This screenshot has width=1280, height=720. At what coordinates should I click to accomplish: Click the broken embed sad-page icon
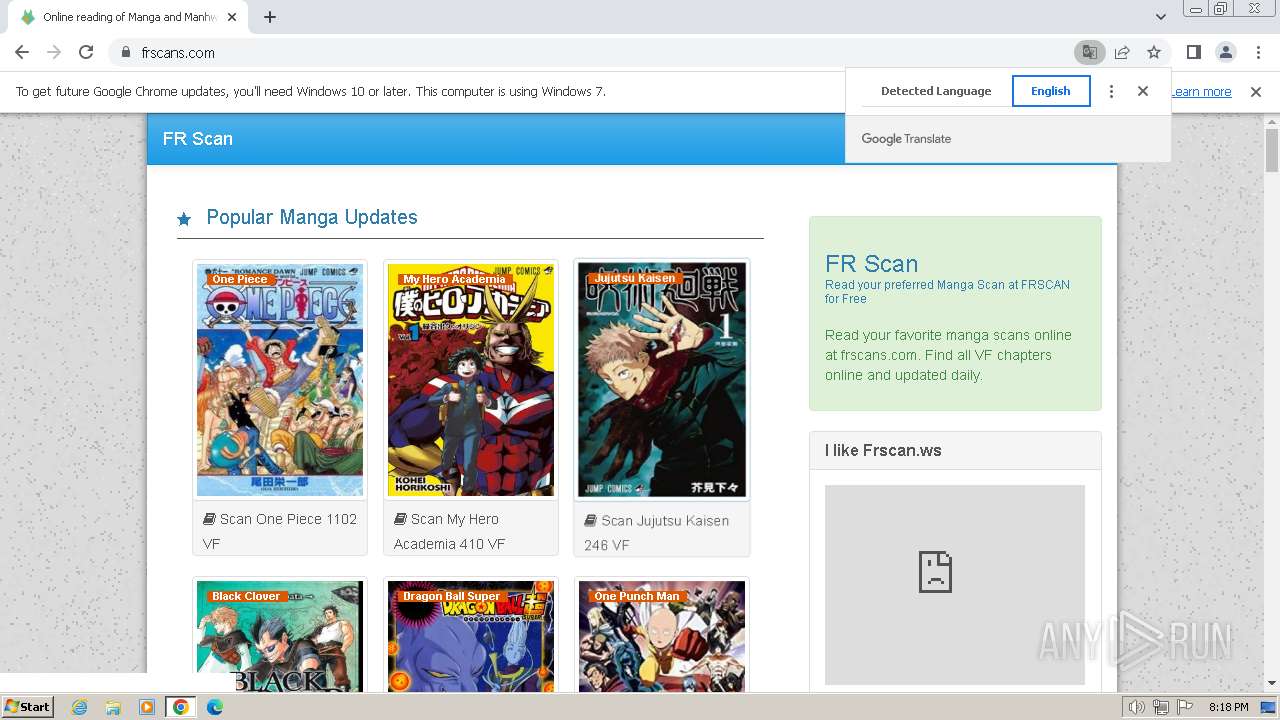pyautogui.click(x=935, y=572)
